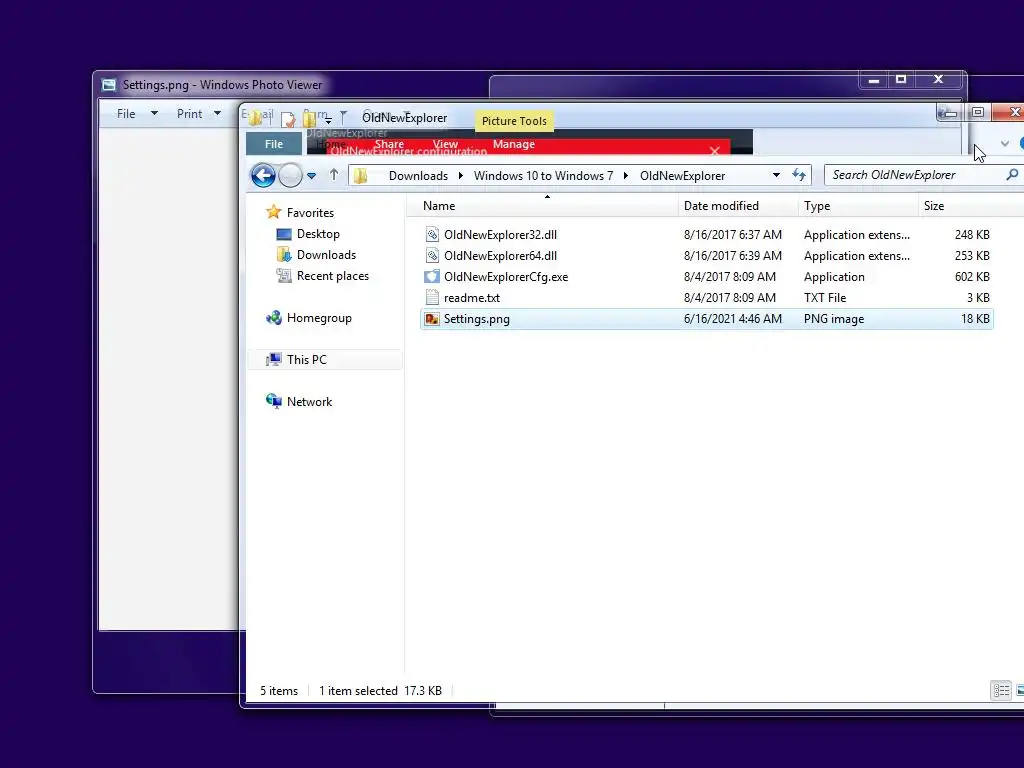Open the File ribbon tab
The height and width of the screenshot is (768, 1024).
[274, 144]
